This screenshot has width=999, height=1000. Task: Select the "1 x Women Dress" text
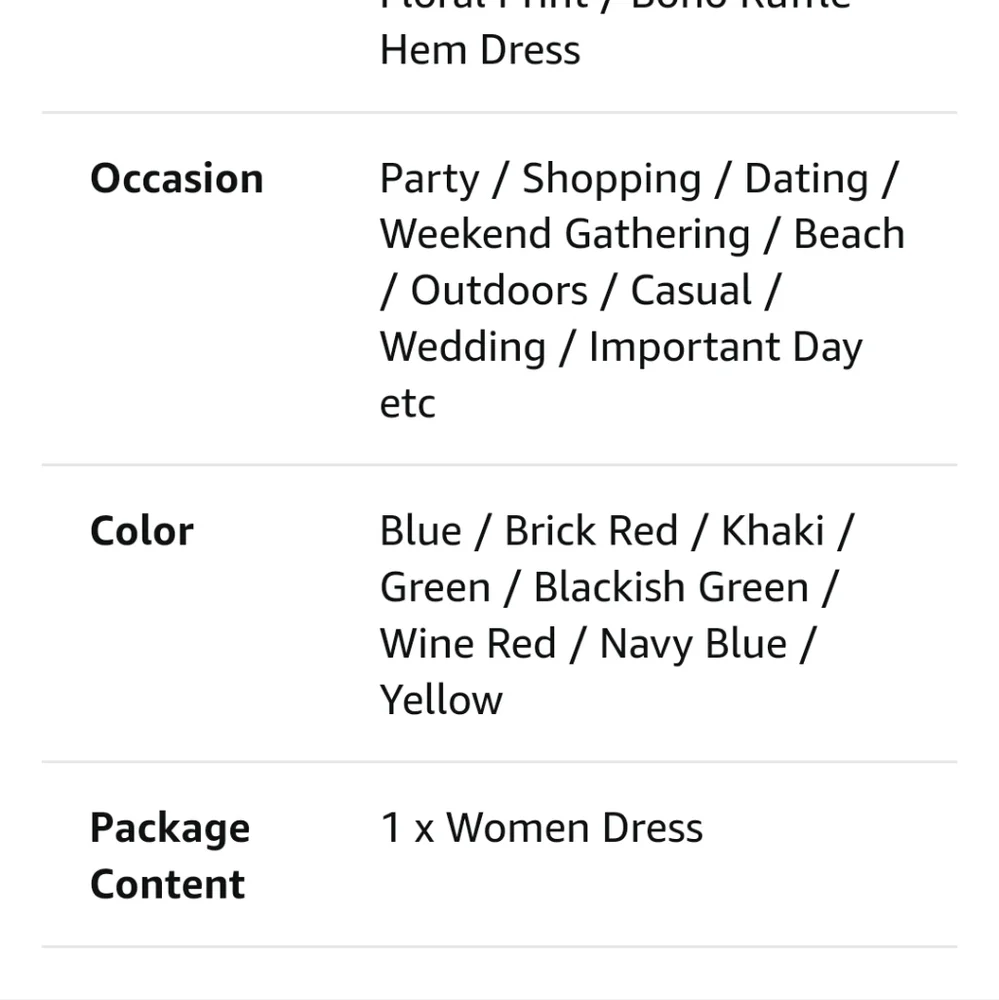click(x=541, y=828)
